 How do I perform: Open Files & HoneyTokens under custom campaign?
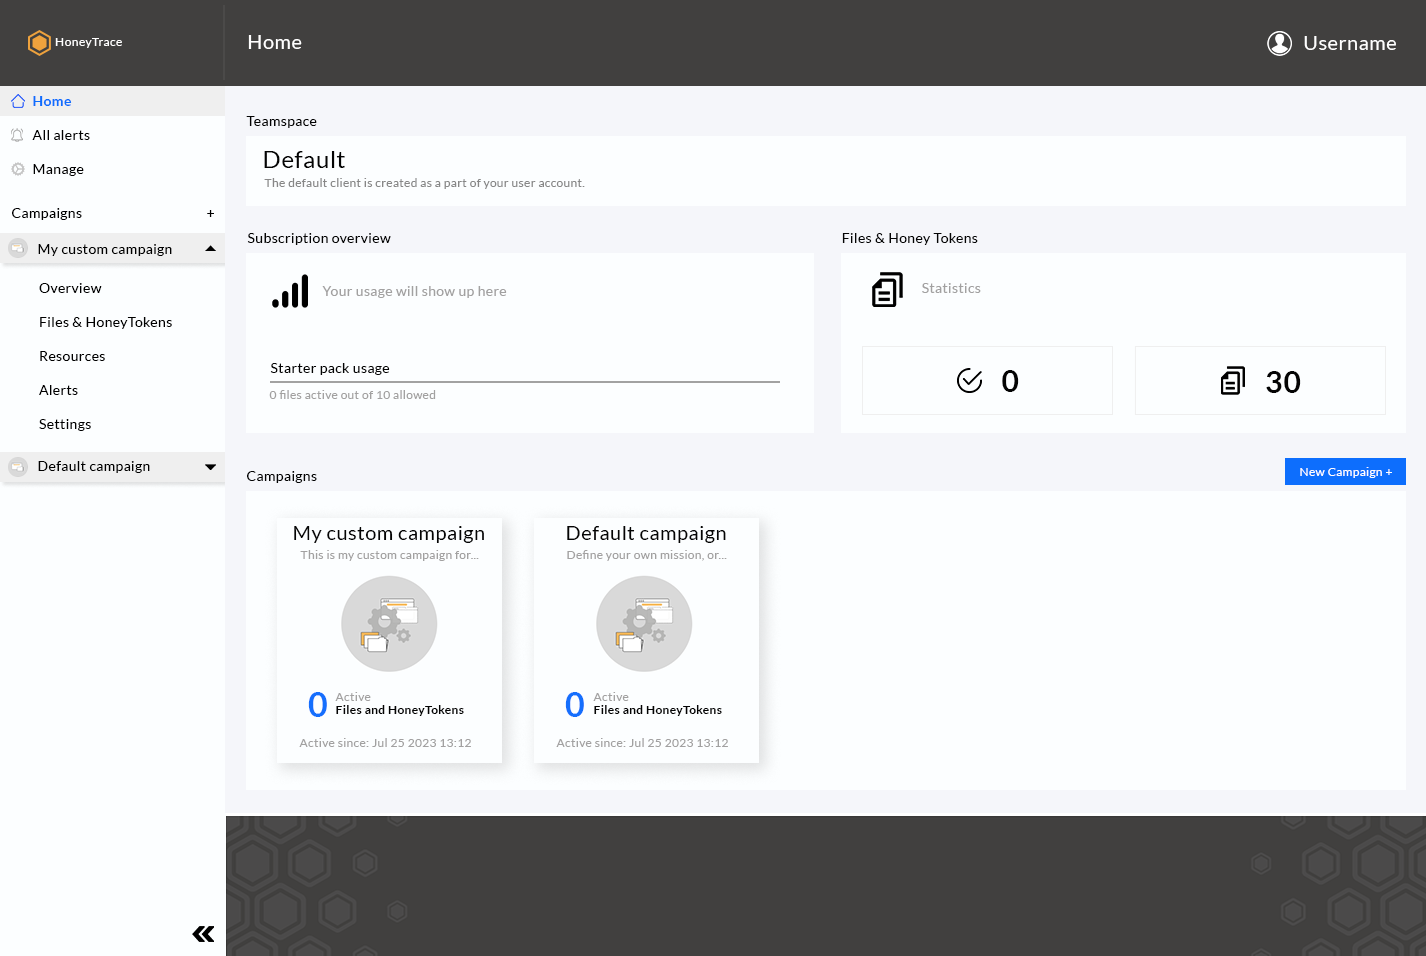tap(105, 322)
